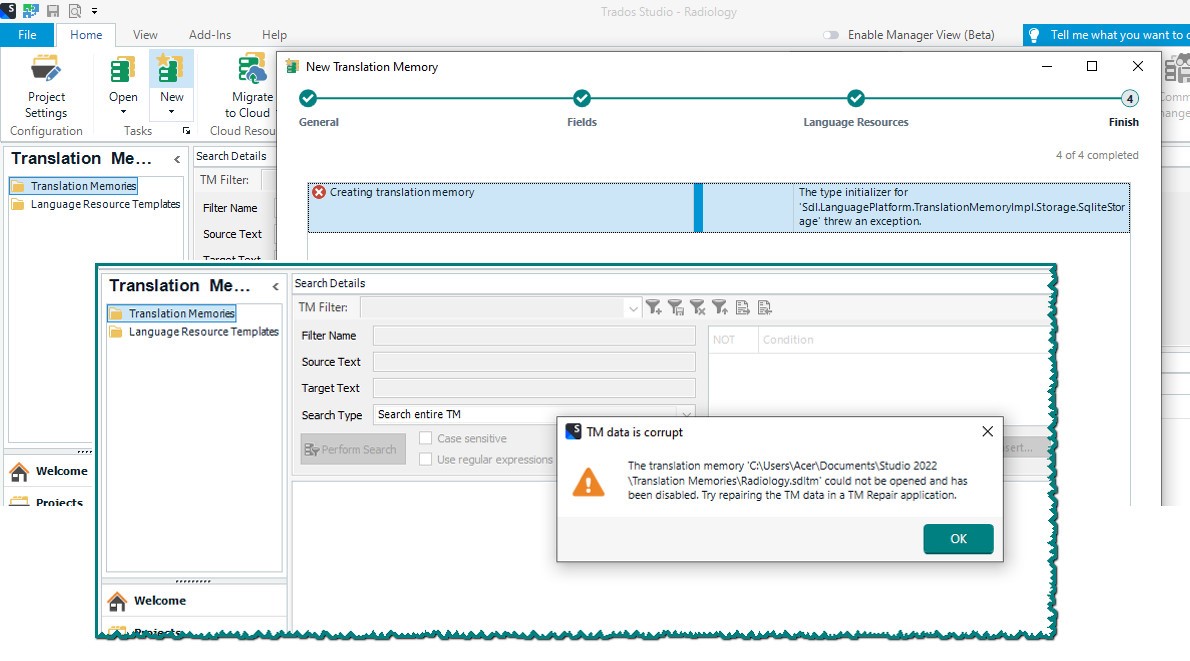Expand the New button dropdown arrow
The width and height of the screenshot is (1190, 661).
pos(172,112)
